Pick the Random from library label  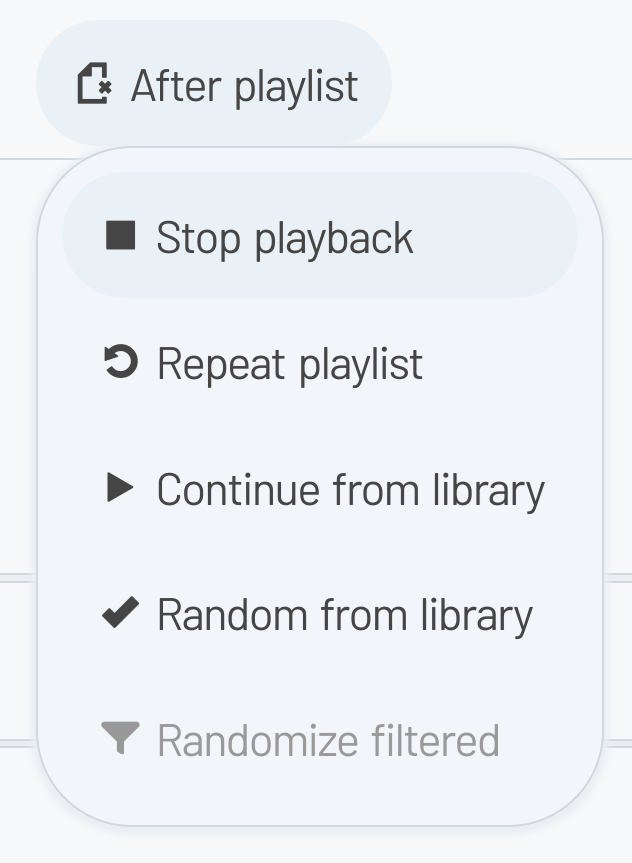[345, 615]
